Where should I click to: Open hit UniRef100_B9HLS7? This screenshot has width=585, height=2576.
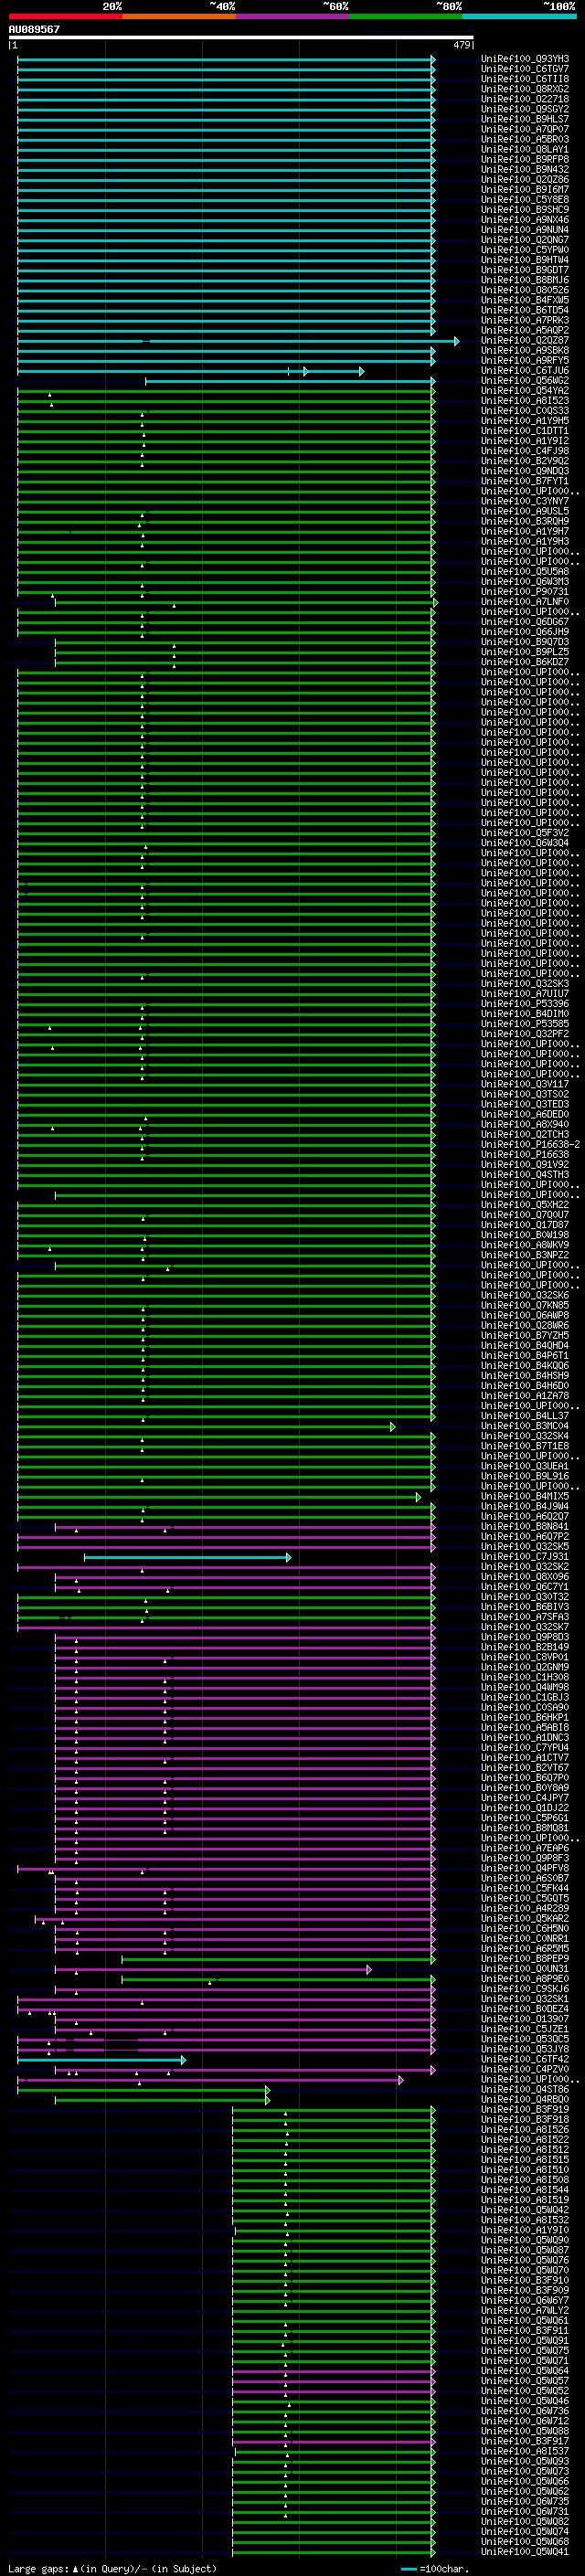pos(525,119)
